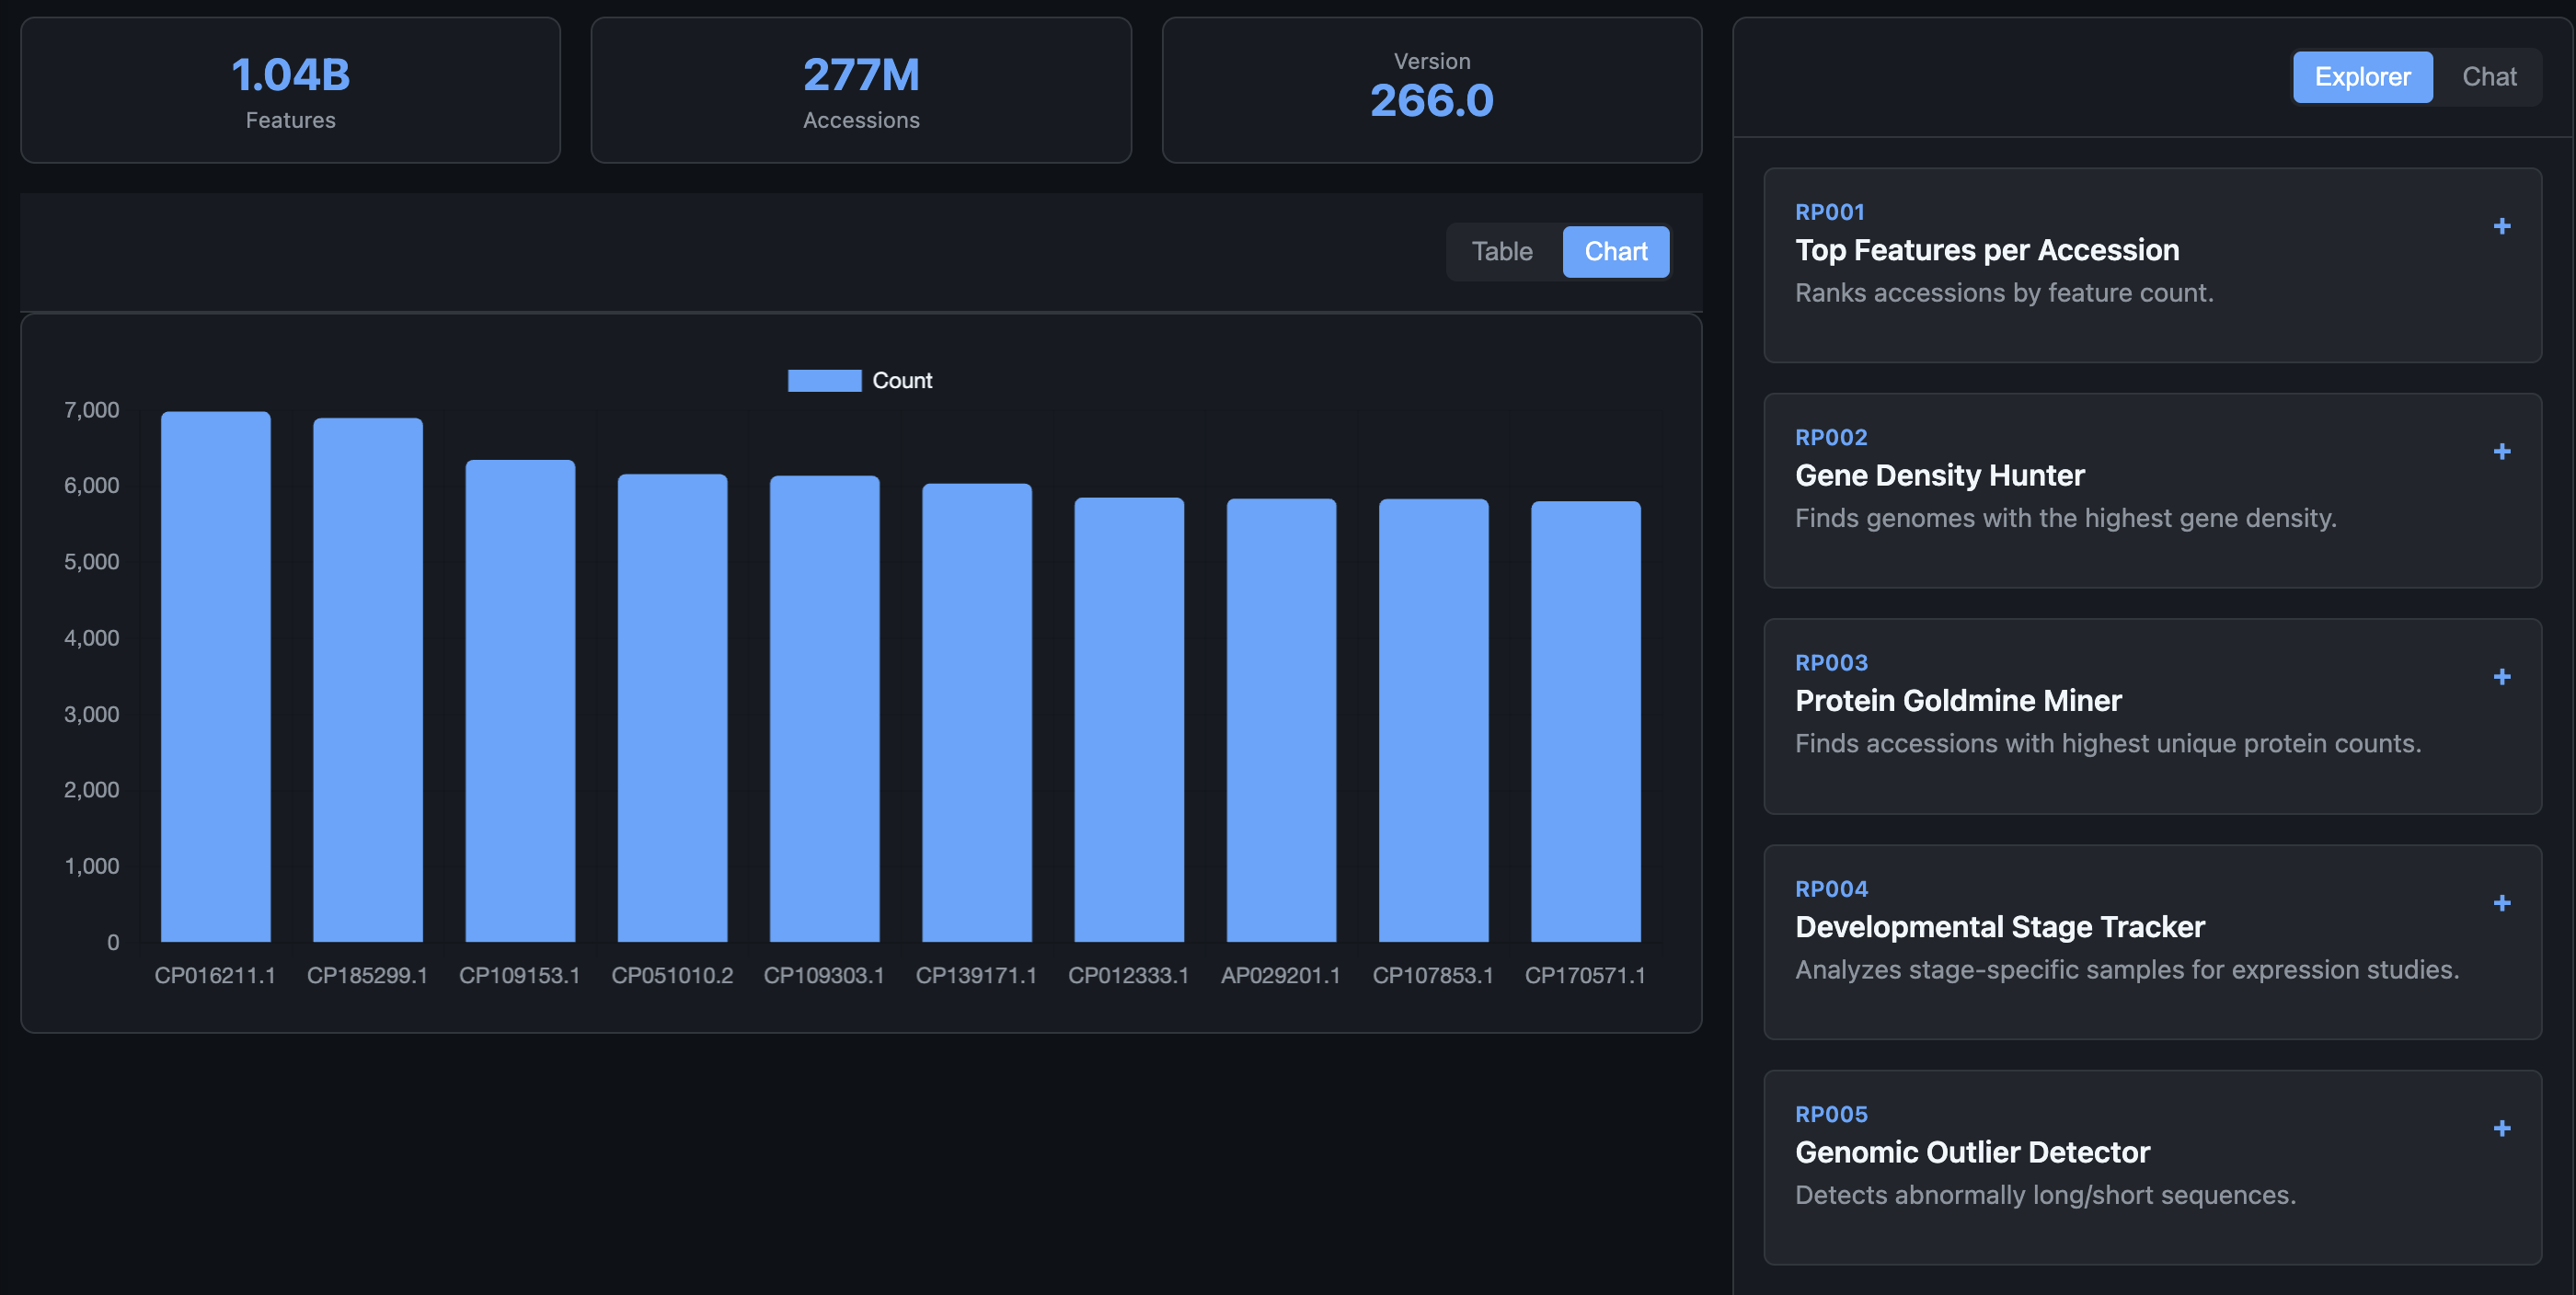Click the Version 266.0 card
Image resolution: width=2576 pixels, height=1295 pixels.
click(1431, 90)
